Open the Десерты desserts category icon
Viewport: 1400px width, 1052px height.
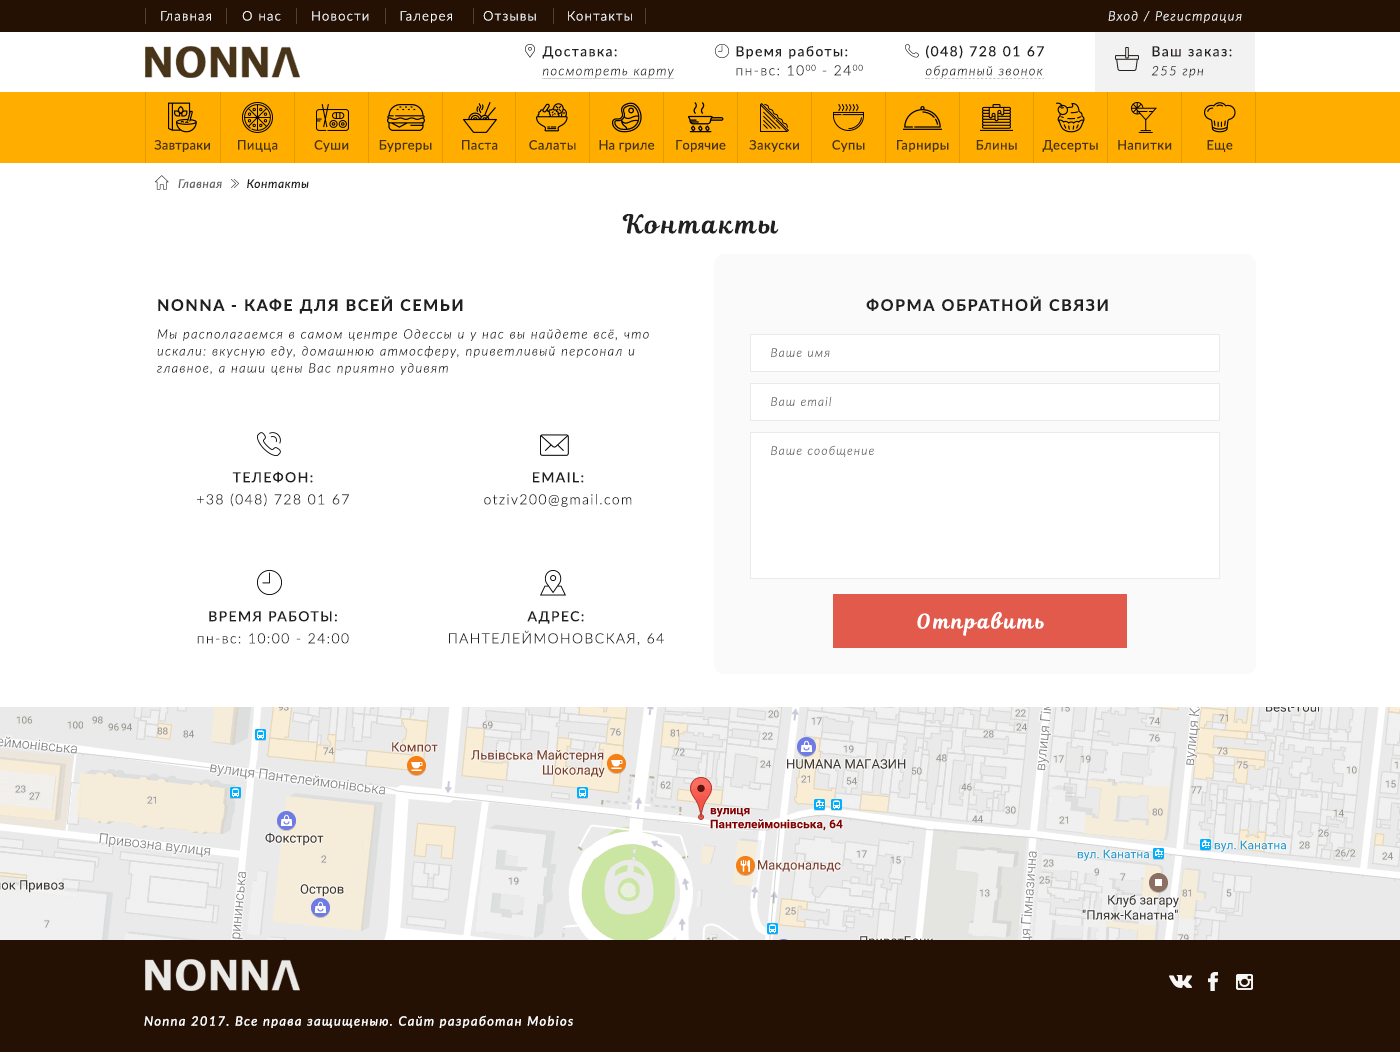point(1070,118)
